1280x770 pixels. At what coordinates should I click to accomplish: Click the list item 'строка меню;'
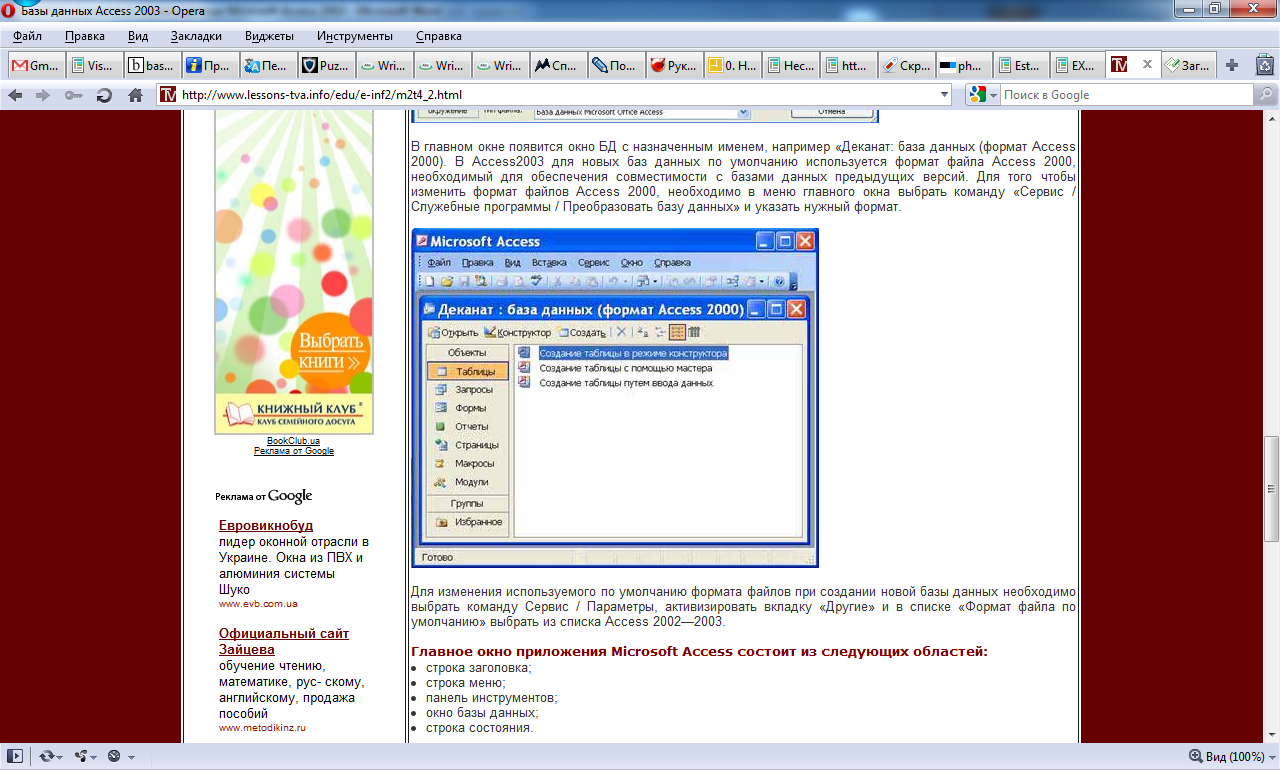[466, 682]
